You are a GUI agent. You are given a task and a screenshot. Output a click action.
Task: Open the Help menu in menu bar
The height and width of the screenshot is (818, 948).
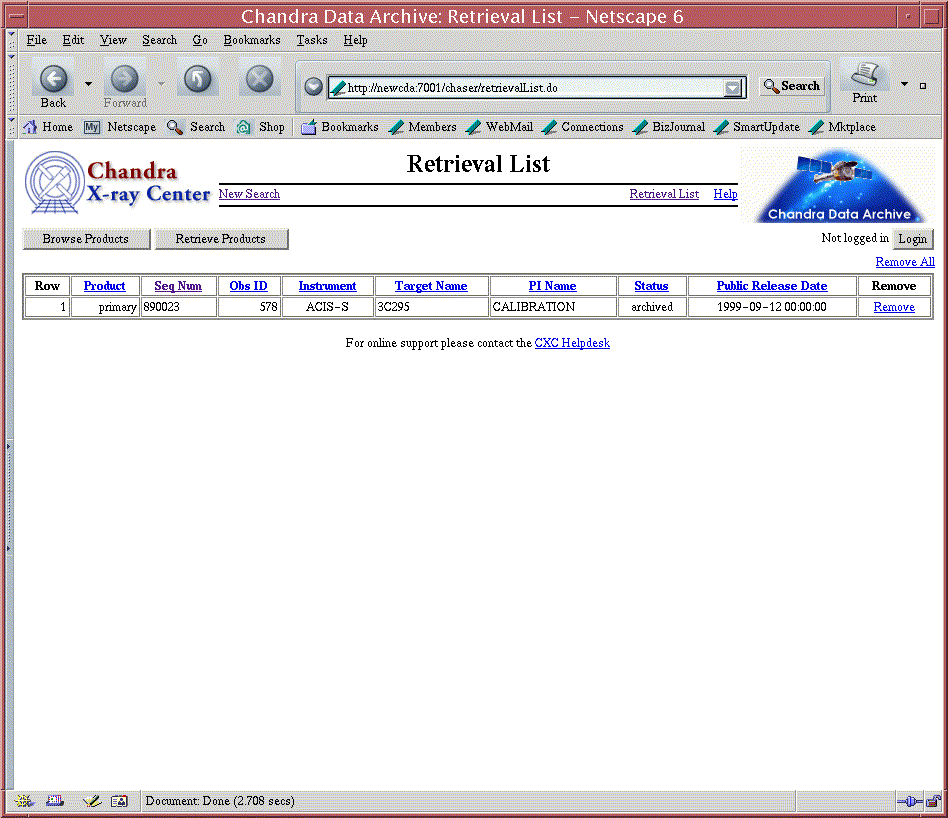pyautogui.click(x=356, y=40)
